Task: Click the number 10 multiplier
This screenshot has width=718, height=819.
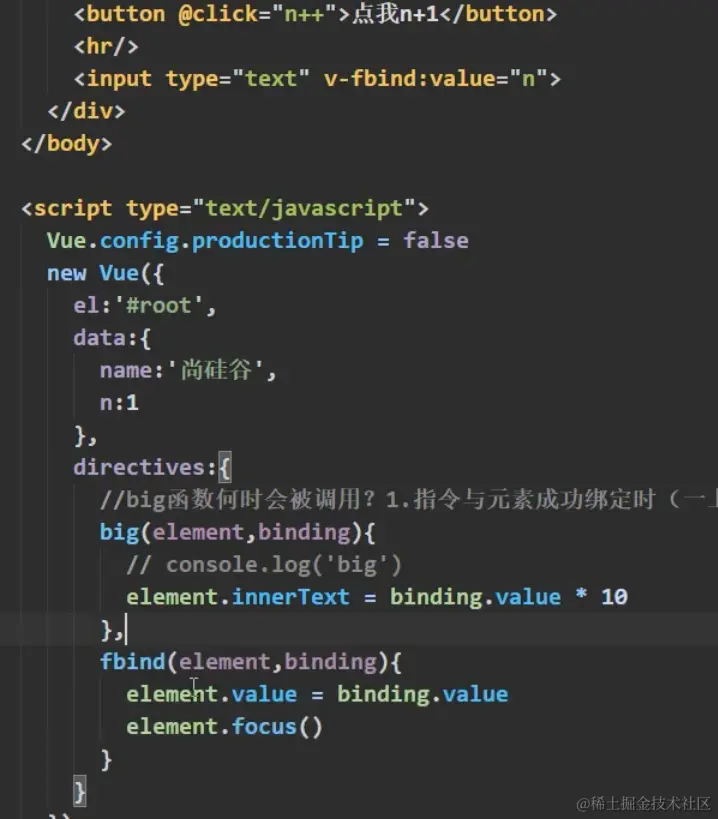Action: pyautogui.click(x=614, y=597)
